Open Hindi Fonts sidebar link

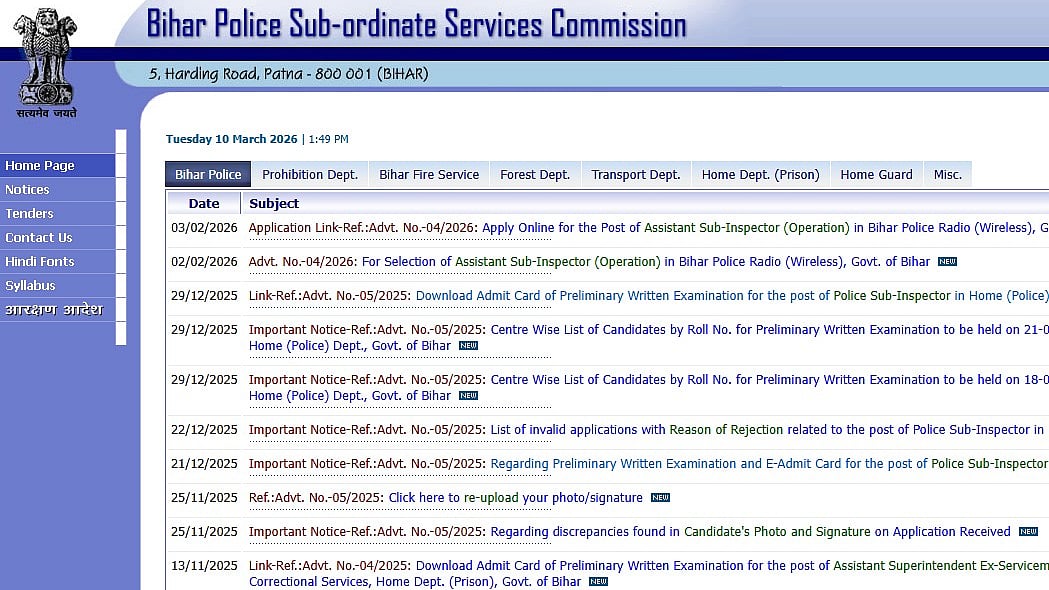click(x=40, y=262)
